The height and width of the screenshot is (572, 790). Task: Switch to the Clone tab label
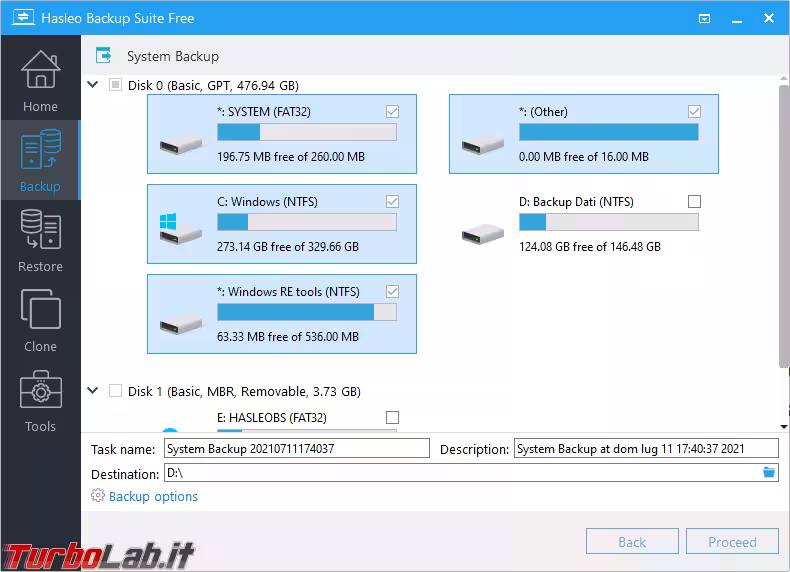pyautogui.click(x=40, y=346)
